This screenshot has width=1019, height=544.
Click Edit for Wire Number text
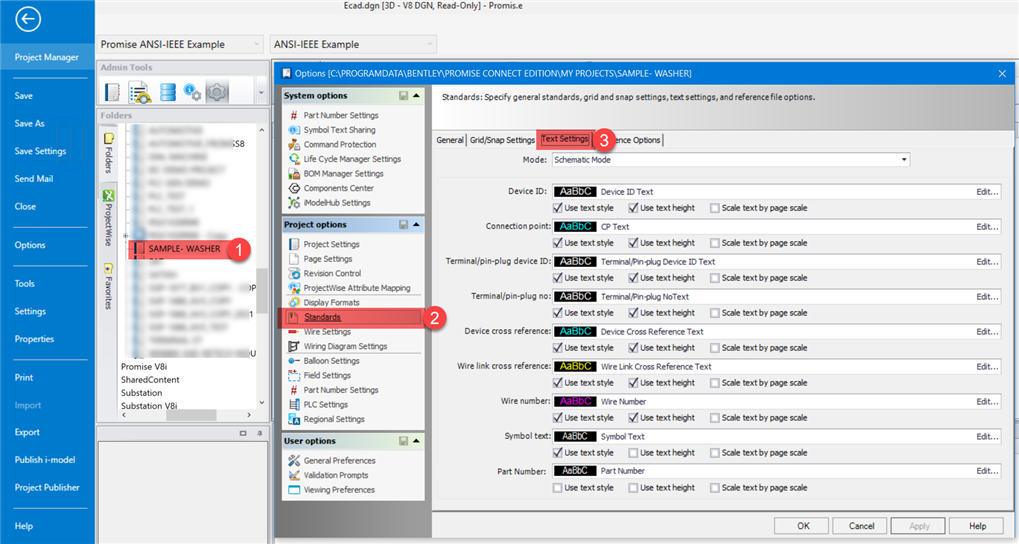987,402
